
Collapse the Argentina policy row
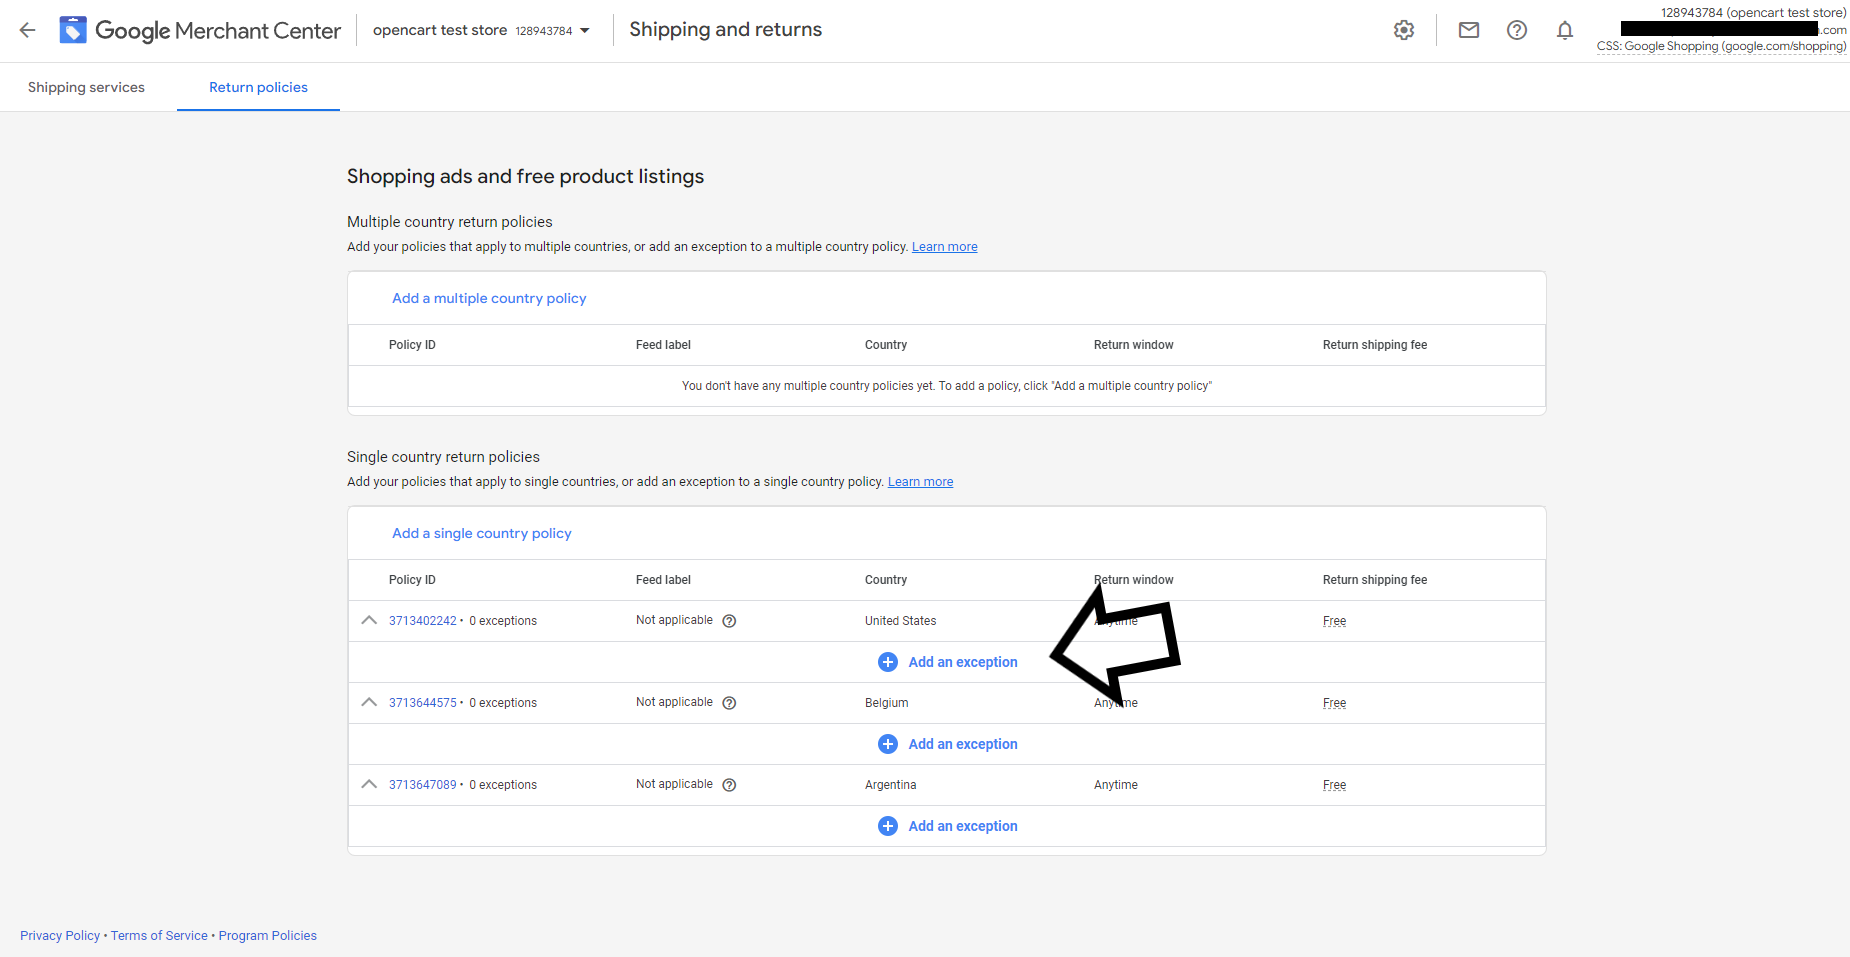[369, 784]
